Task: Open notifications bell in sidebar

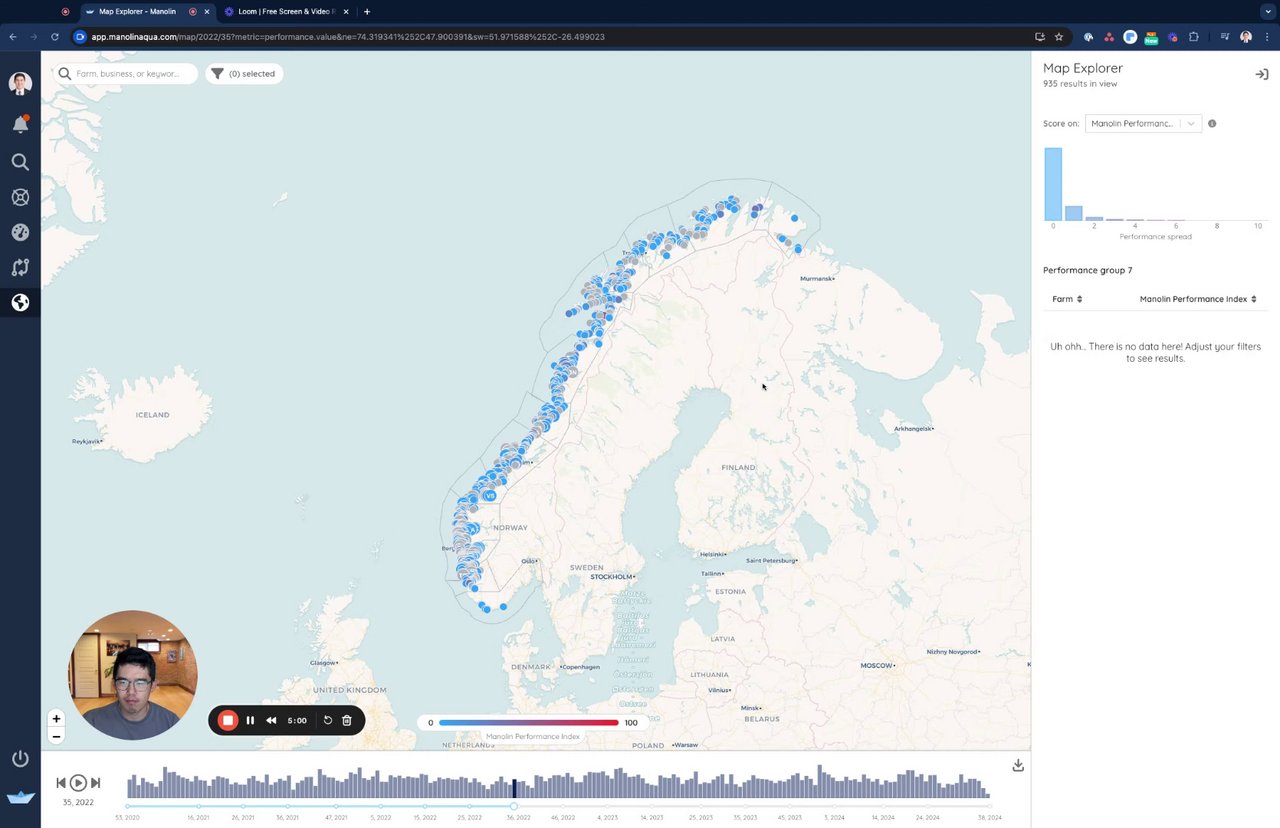Action: tap(20, 124)
